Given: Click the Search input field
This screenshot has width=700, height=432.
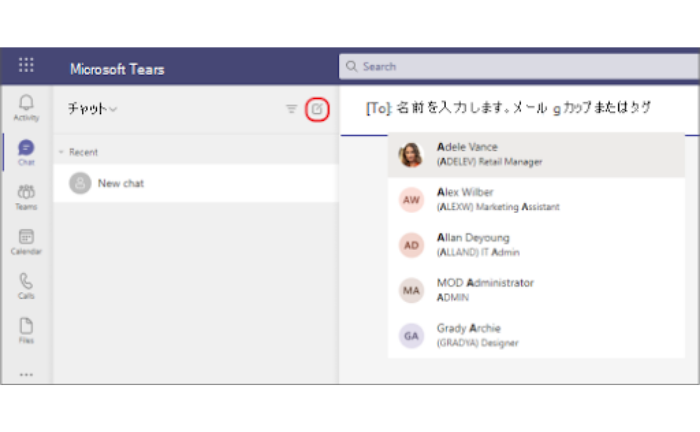Looking at the screenshot, I should click(519, 66).
